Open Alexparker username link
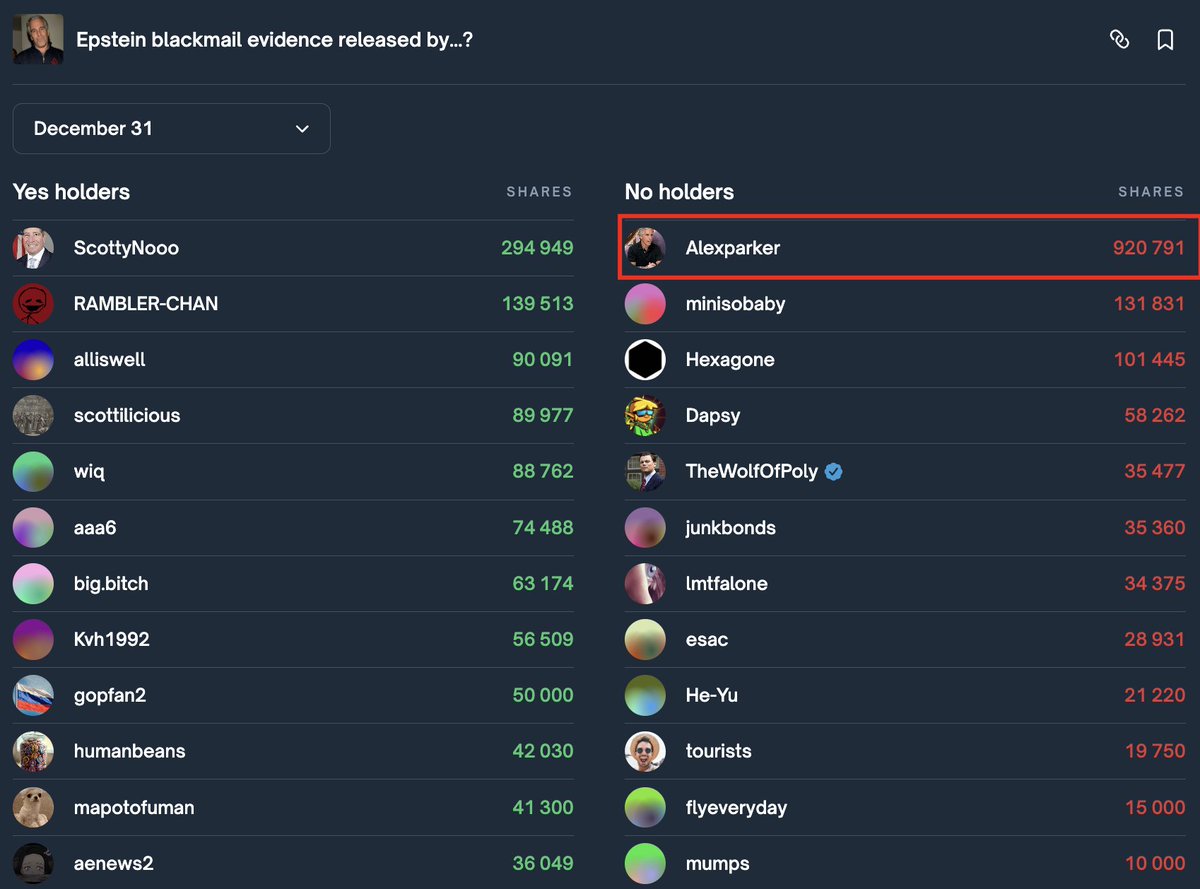This screenshot has height=889, width=1200. click(x=733, y=248)
